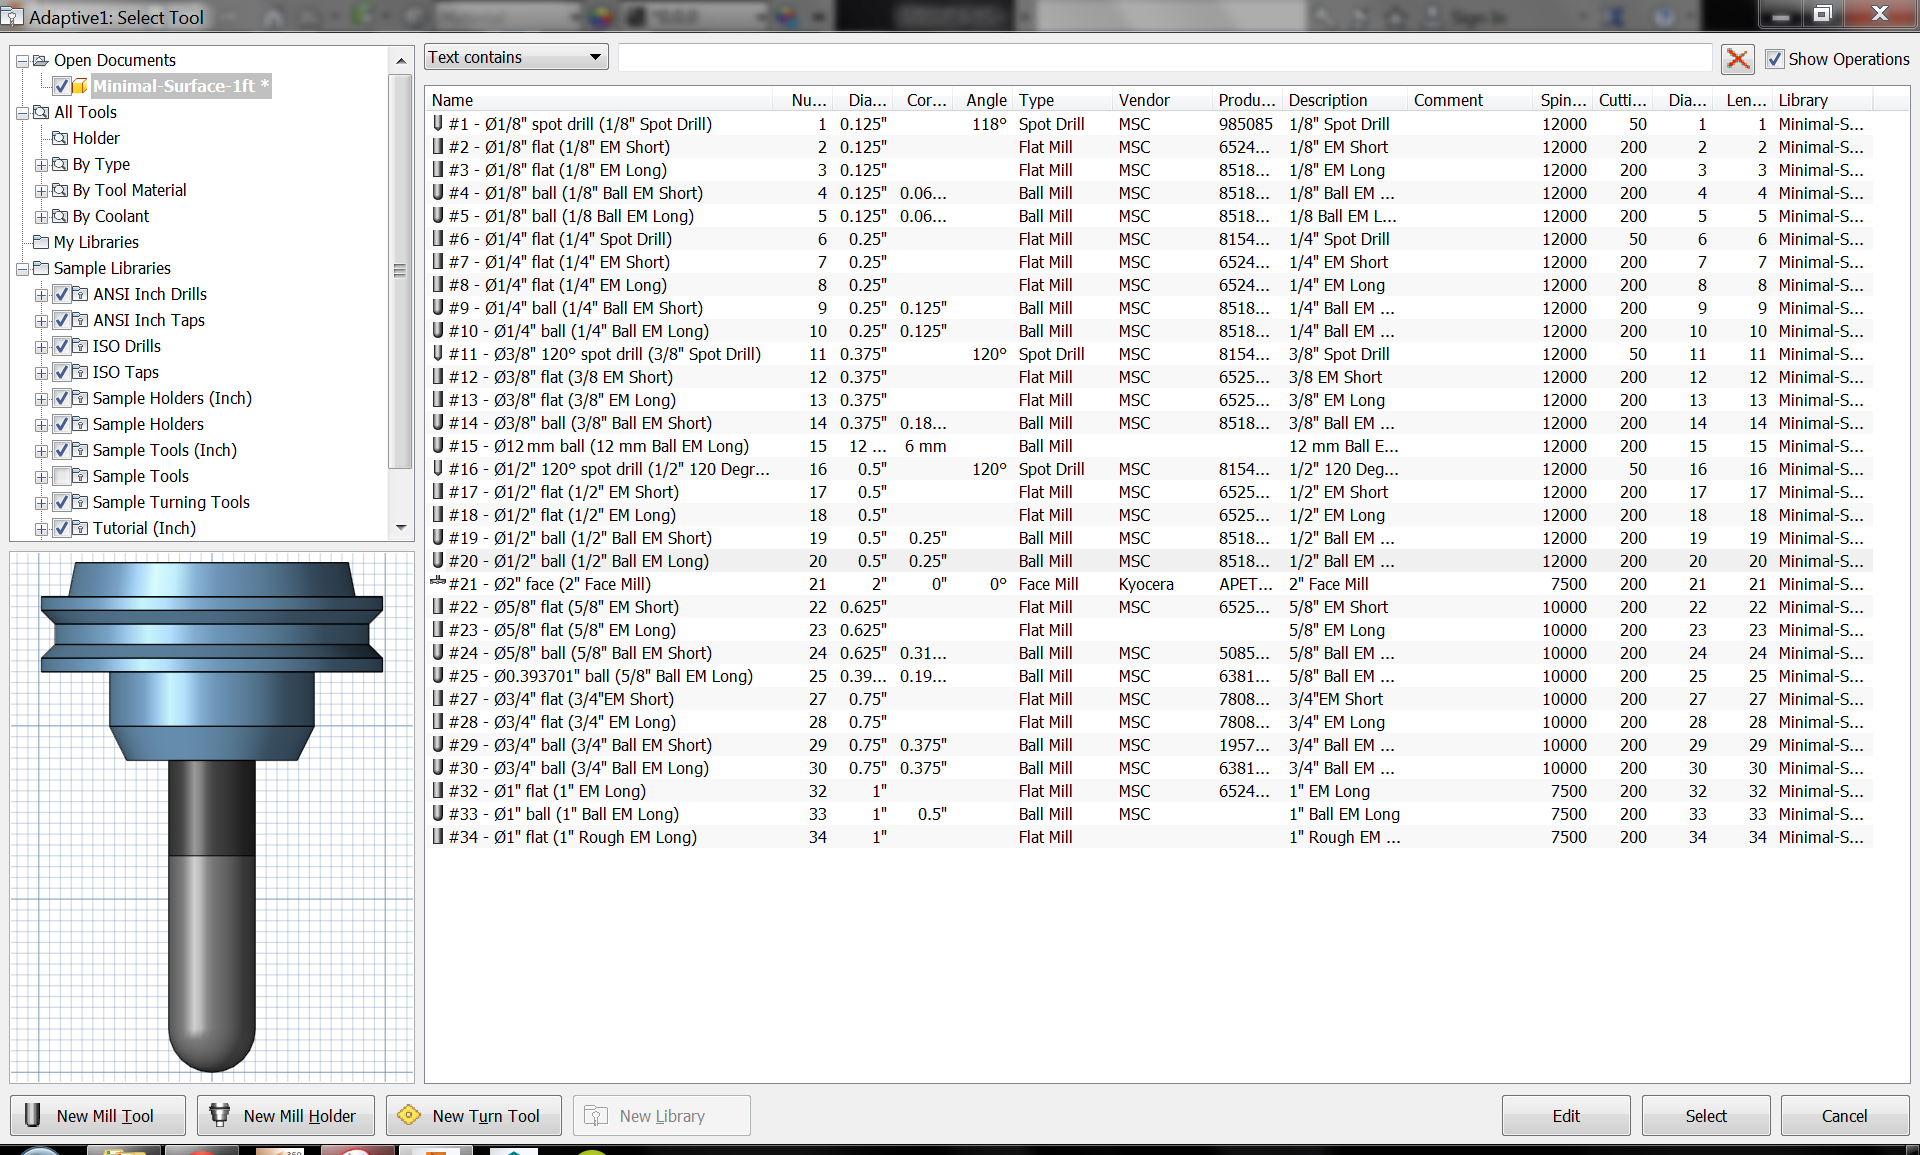The height and width of the screenshot is (1155, 1920).
Task: Click the tool icon beside #30 3/4 ball Long
Action: click(x=438, y=768)
